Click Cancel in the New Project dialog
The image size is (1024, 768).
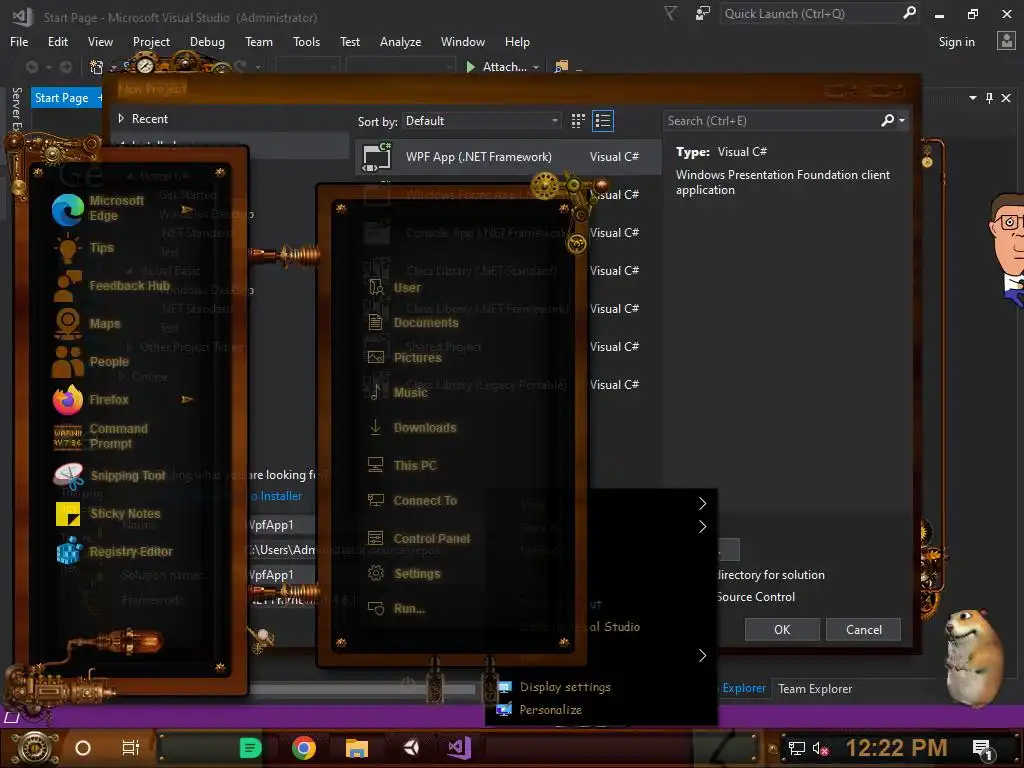click(863, 630)
